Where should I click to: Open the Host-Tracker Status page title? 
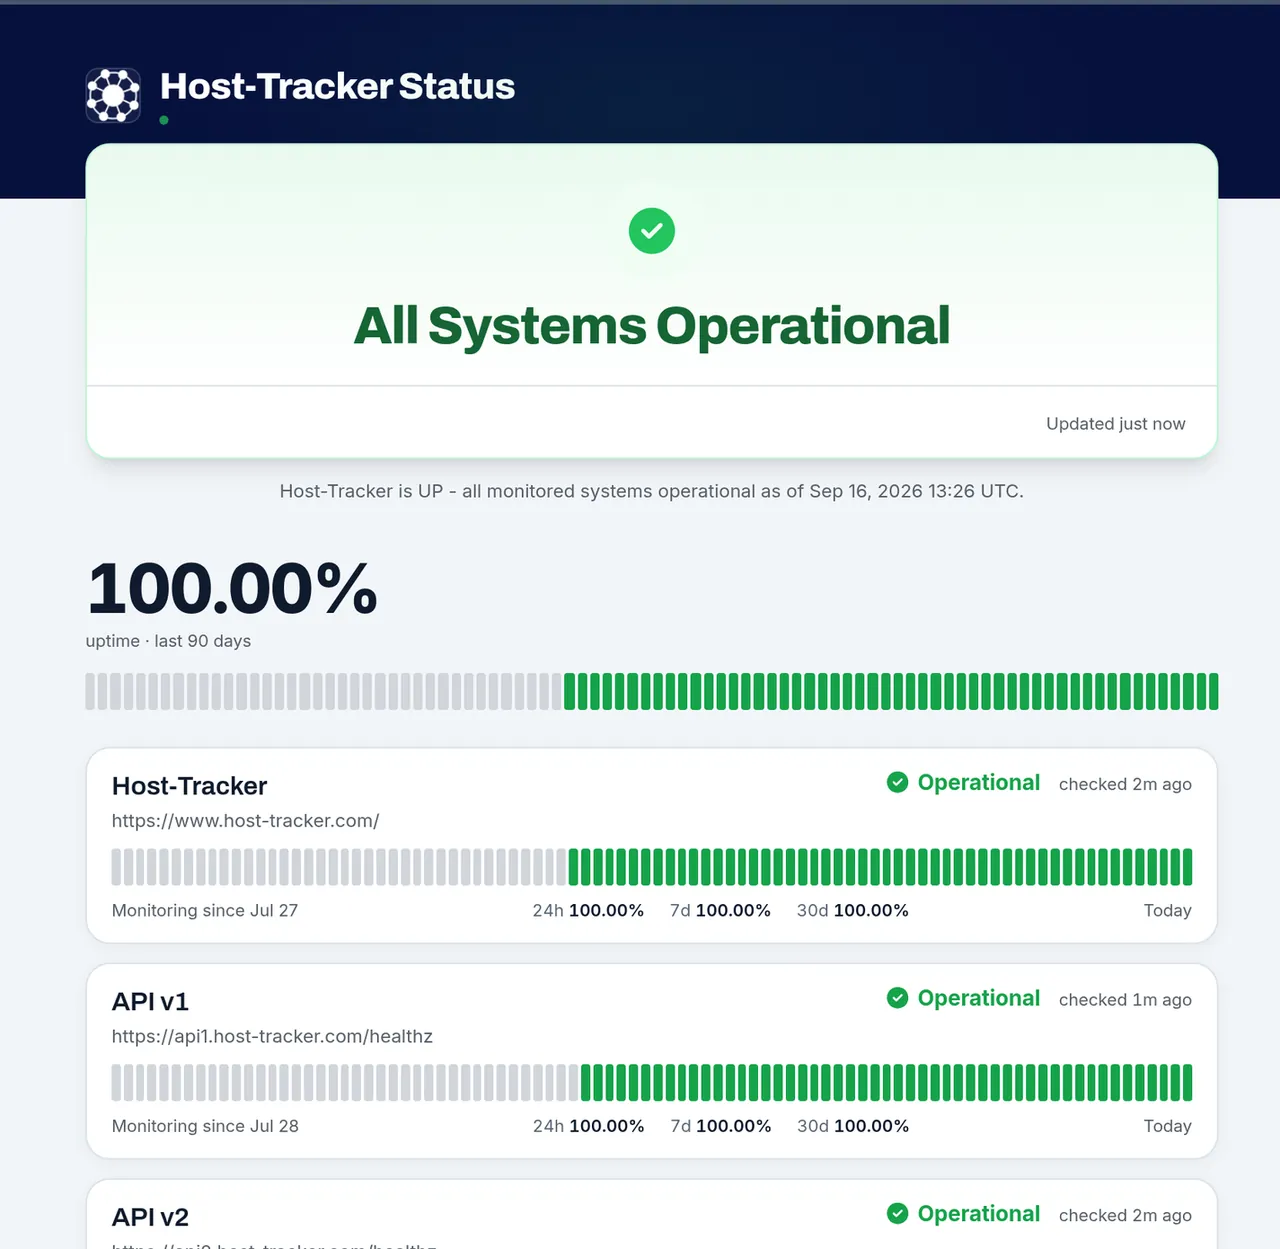coord(337,86)
